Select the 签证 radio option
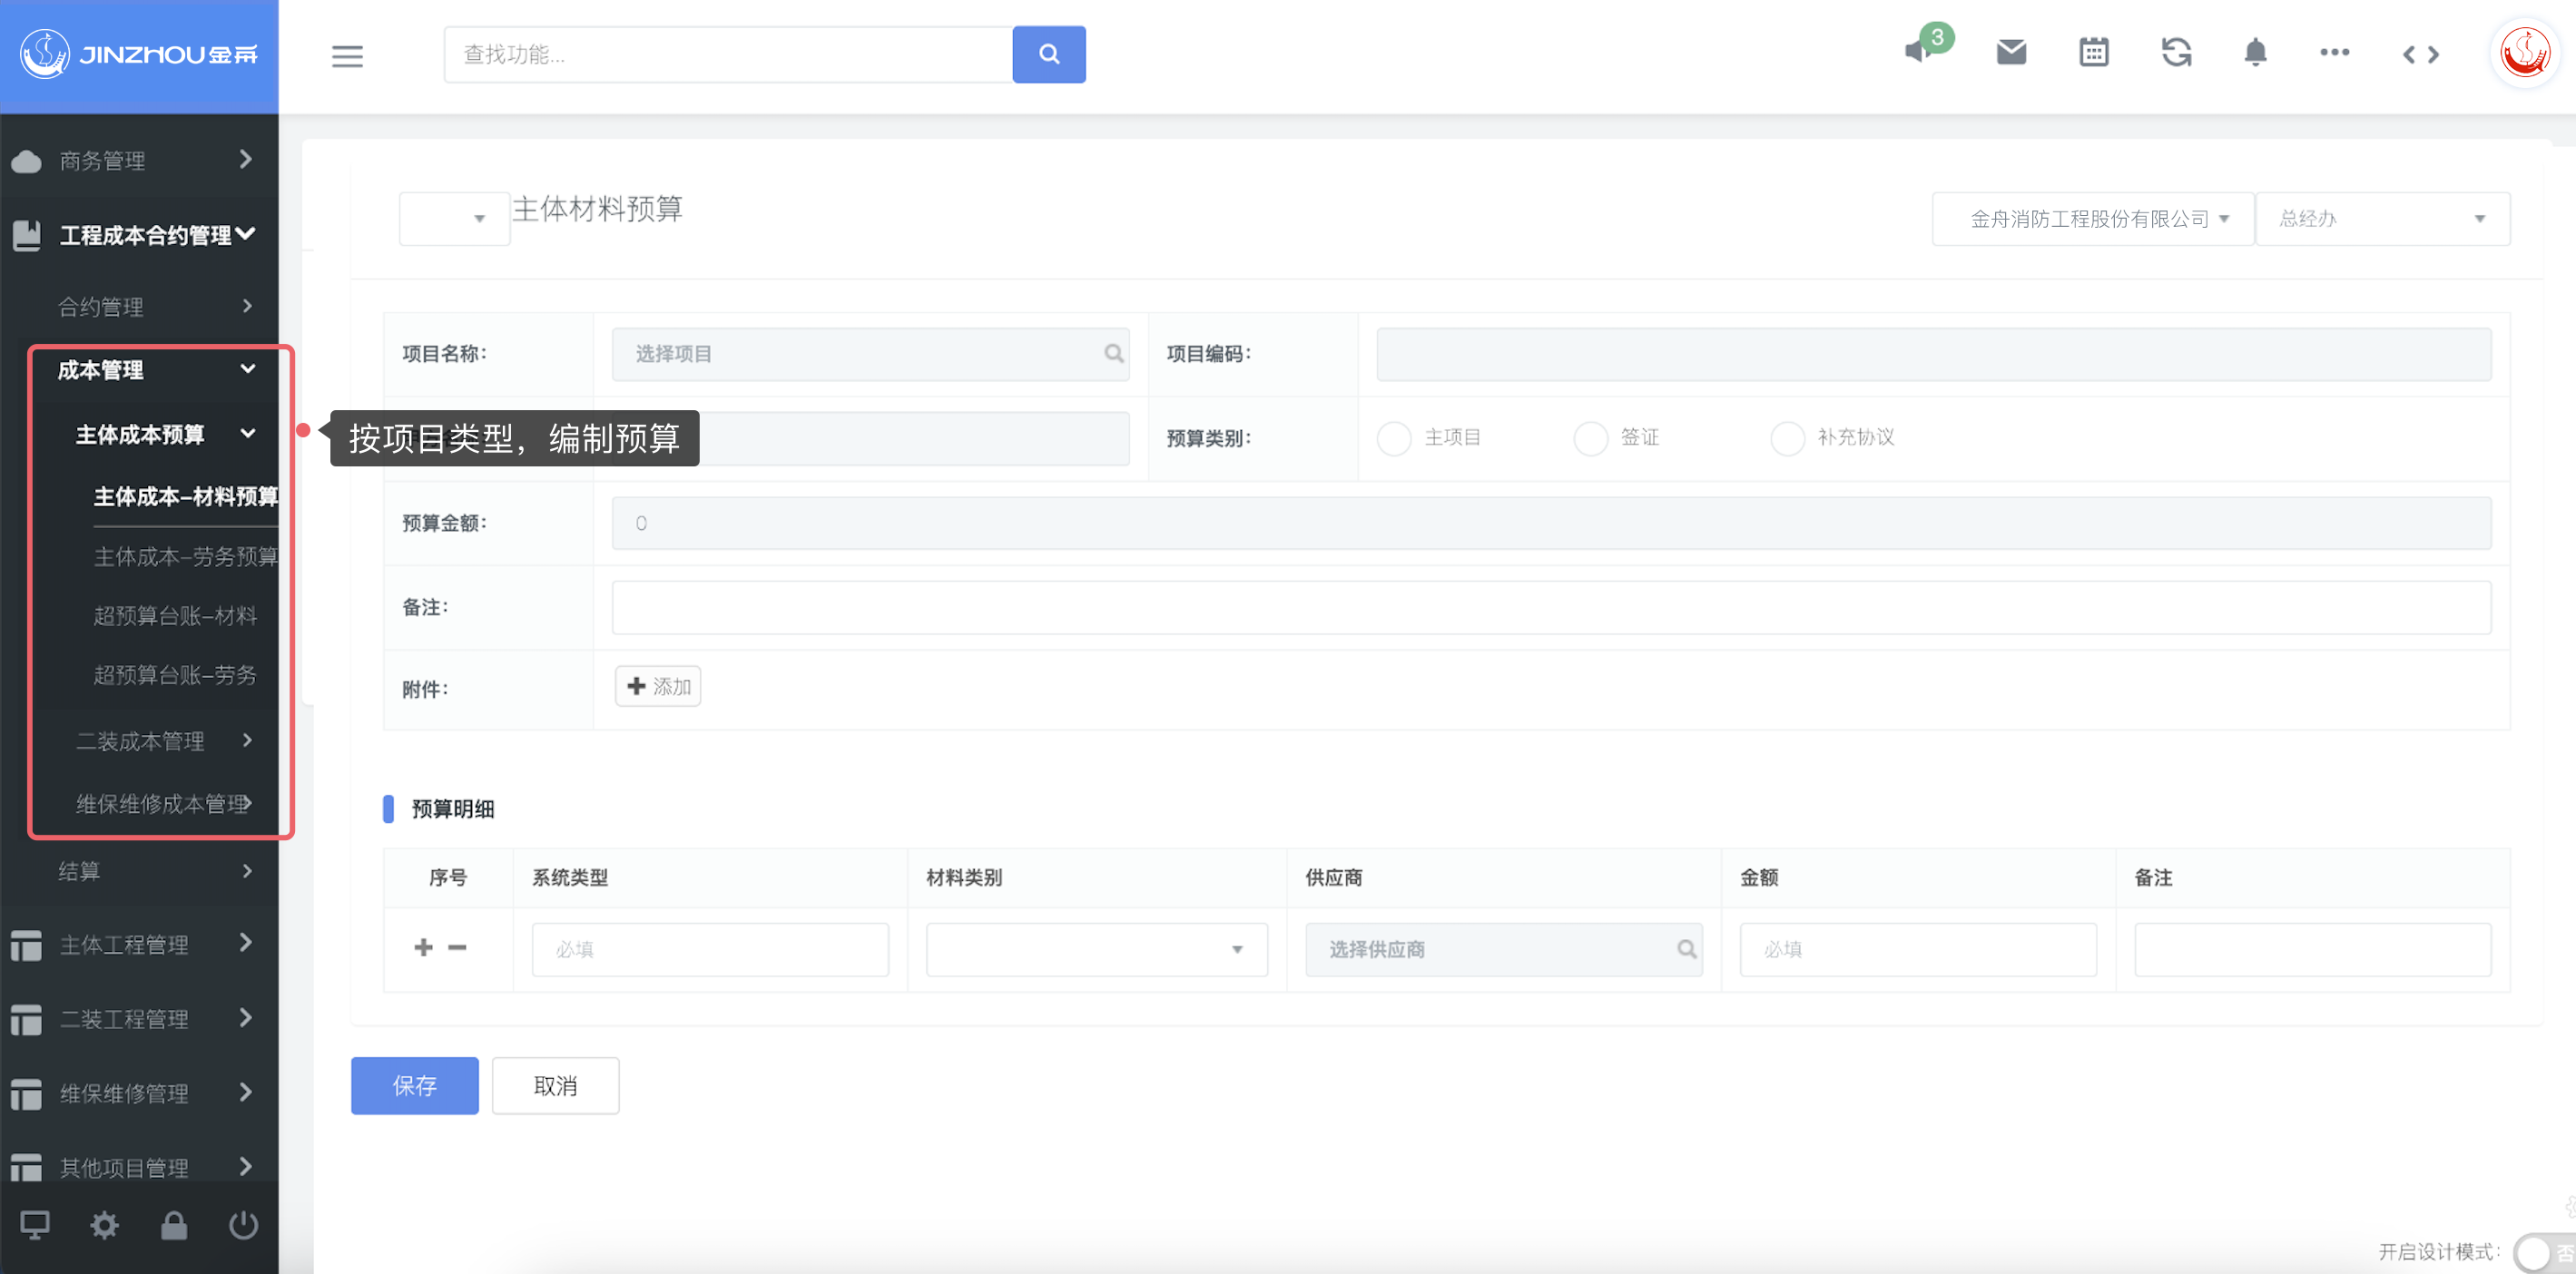2576x1274 pixels. (1590, 438)
